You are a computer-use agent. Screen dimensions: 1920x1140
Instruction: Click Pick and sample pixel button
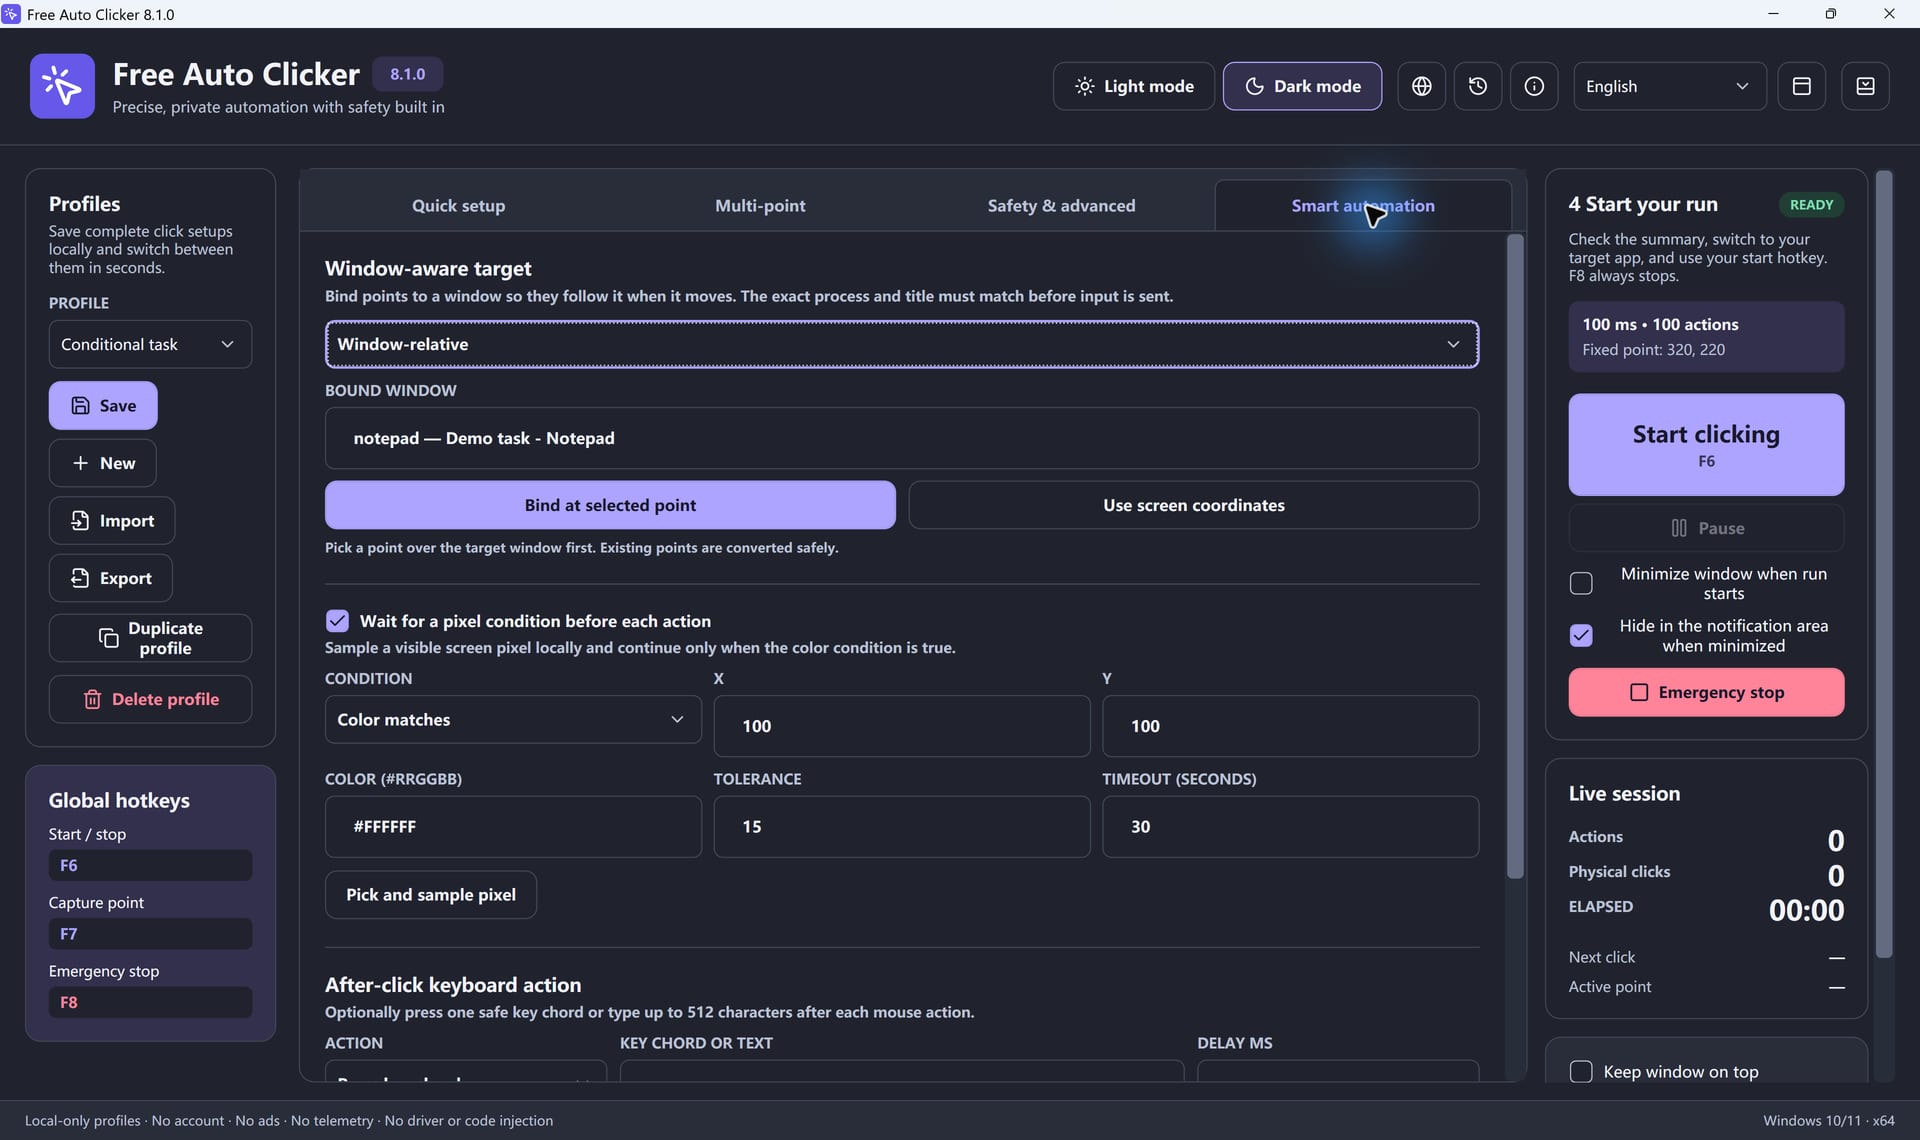pos(431,895)
